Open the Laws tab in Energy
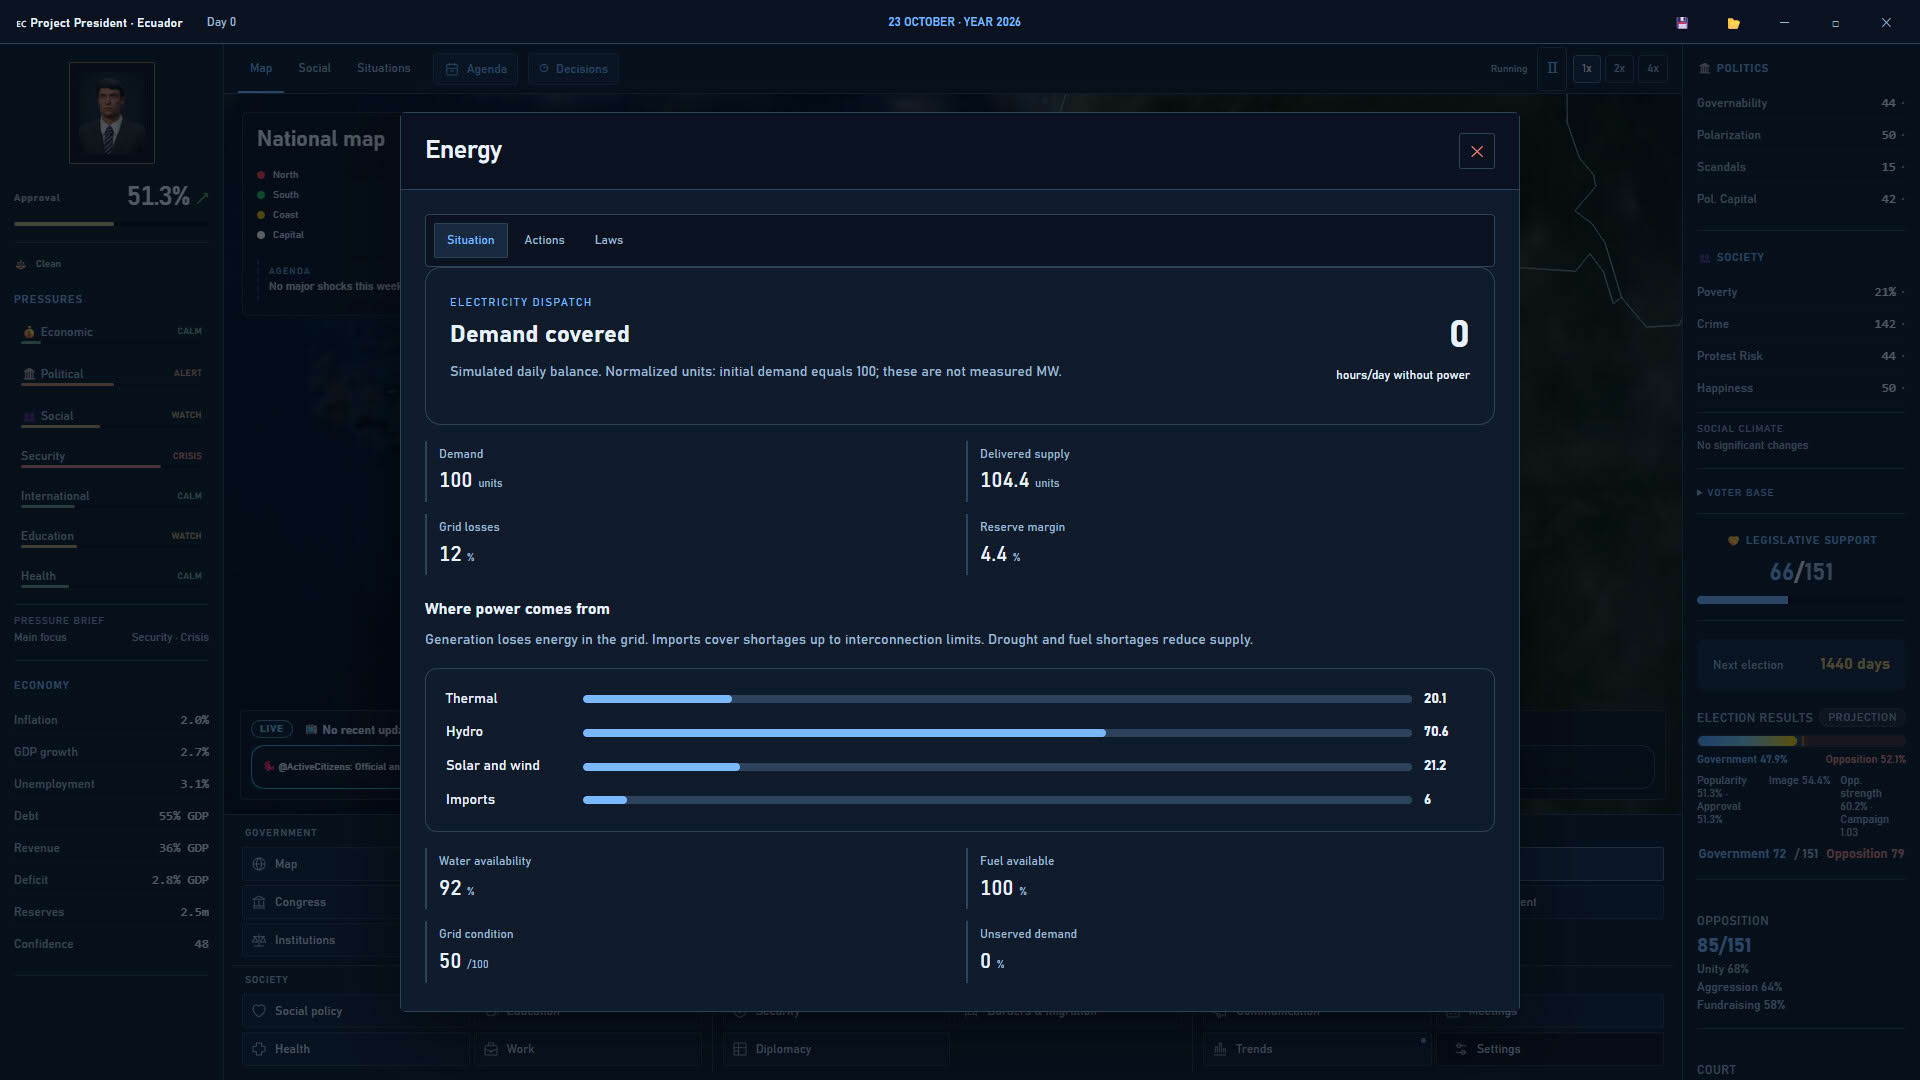 point(608,240)
